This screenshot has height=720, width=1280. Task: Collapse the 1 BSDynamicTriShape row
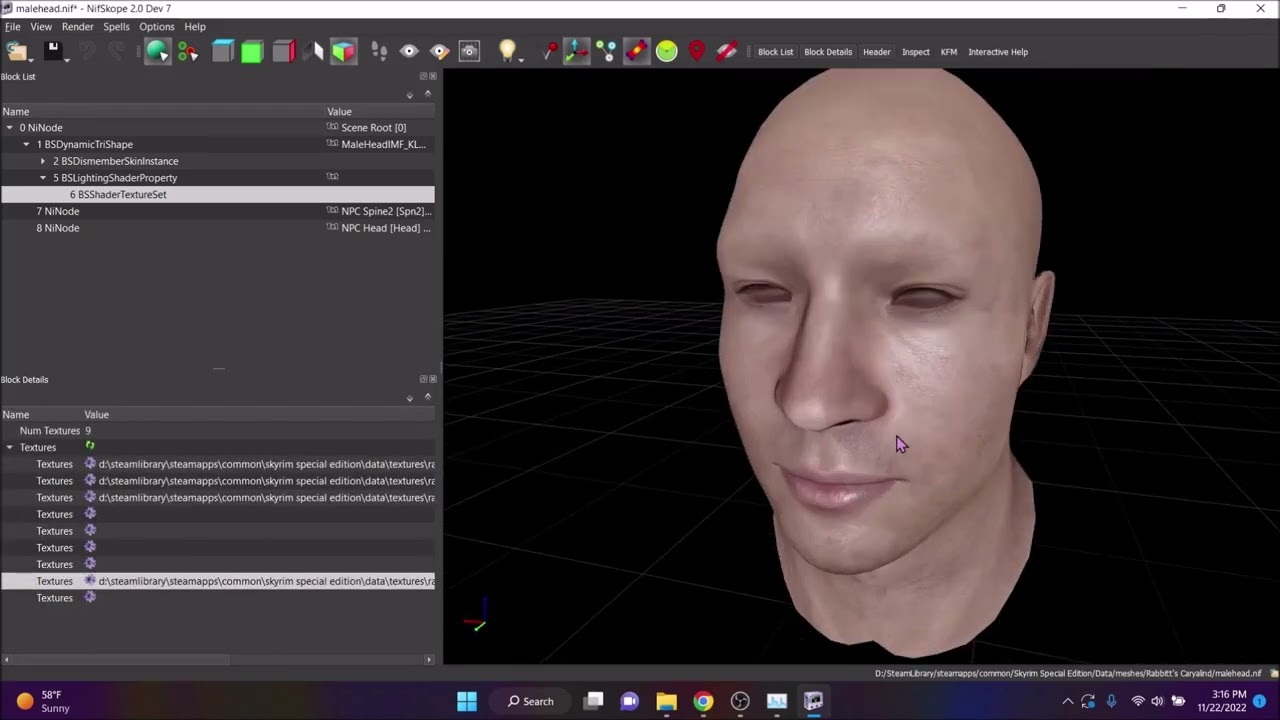coord(26,145)
